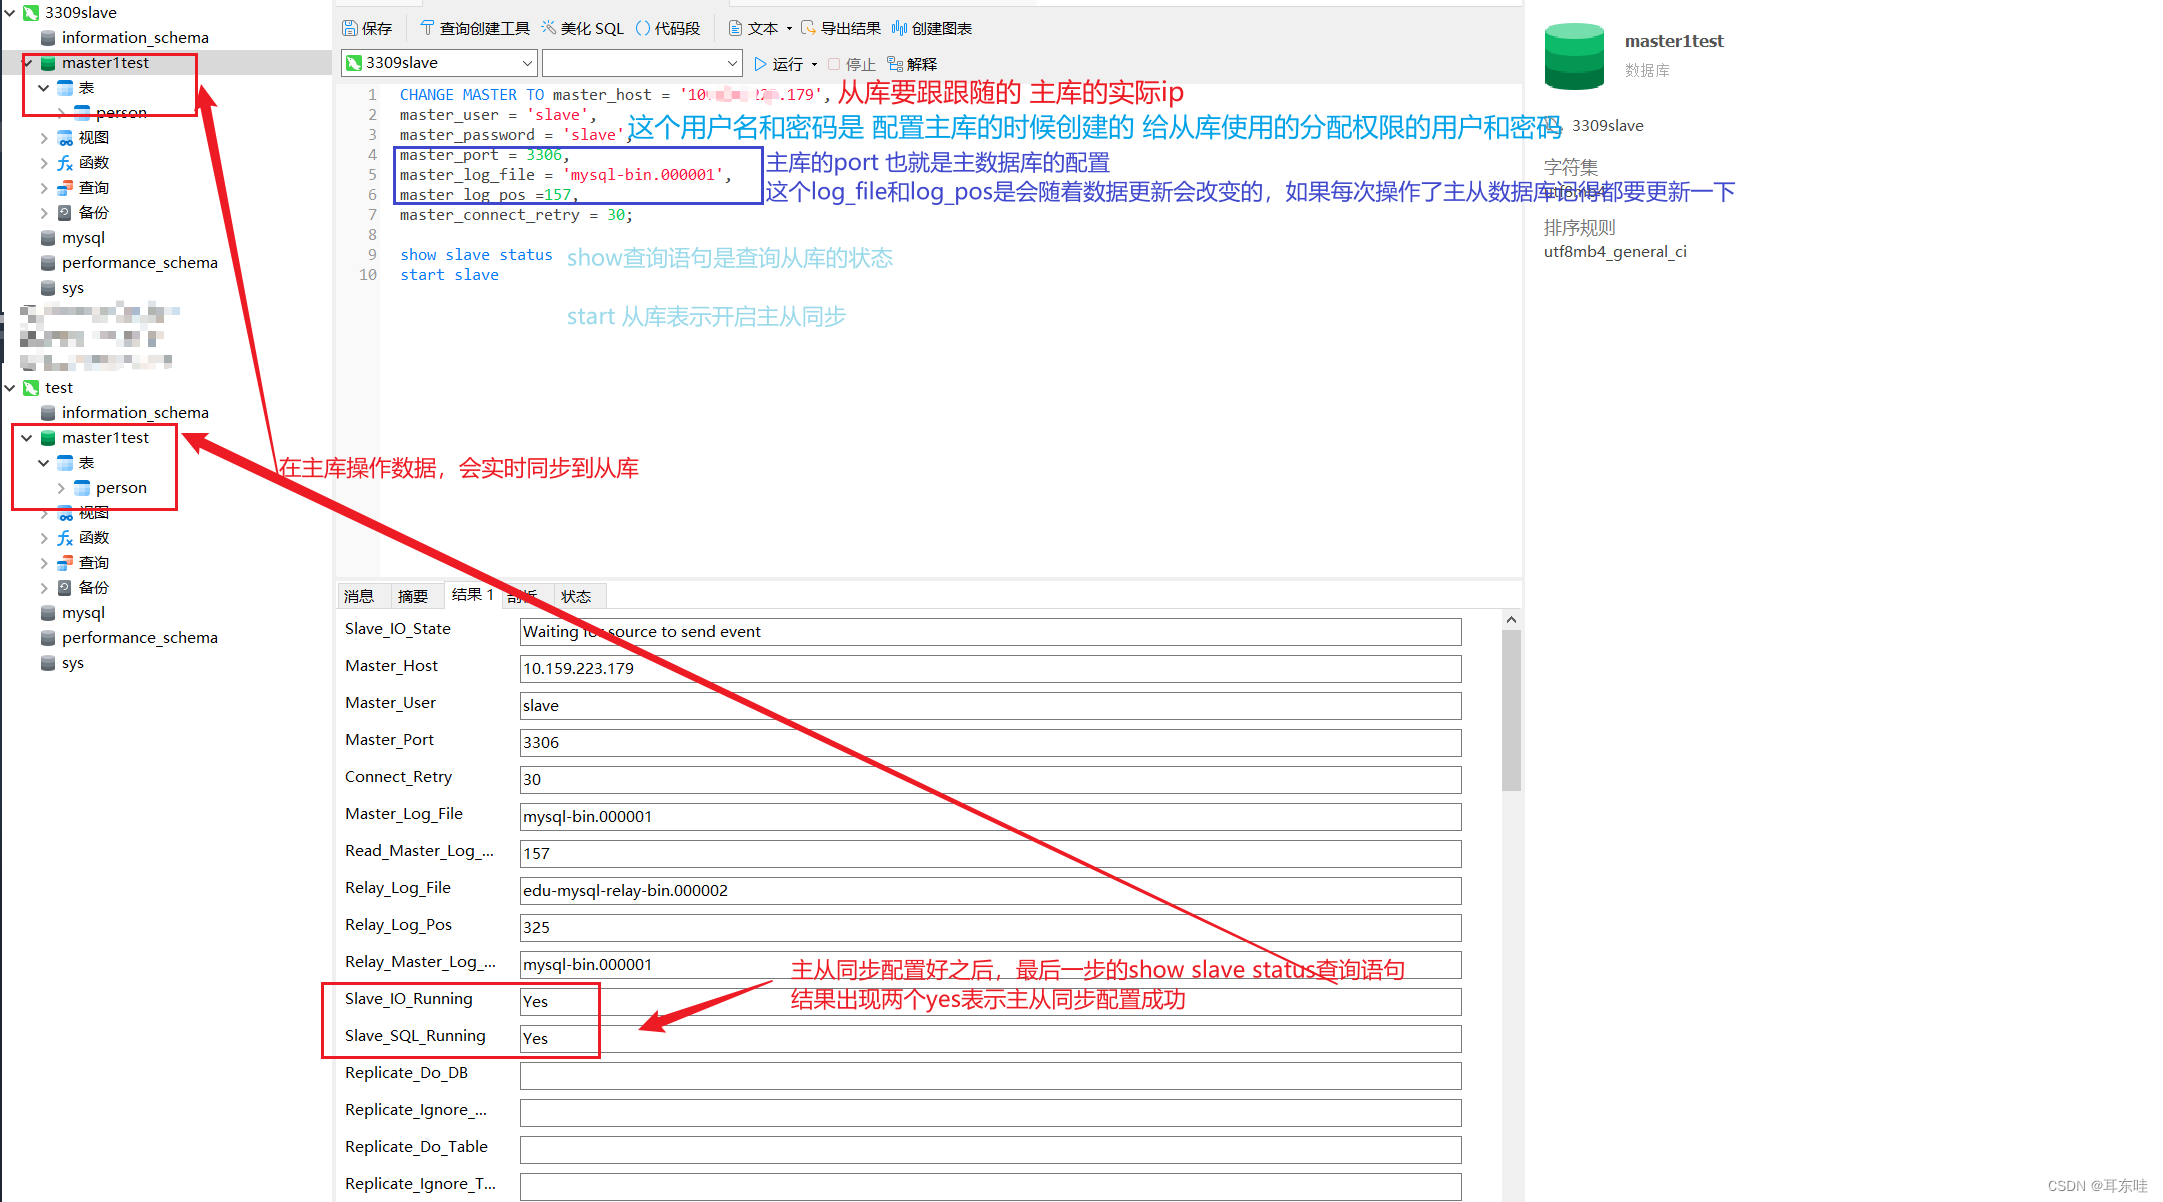Click the Save (保存) toolbar icon
Viewport: 2163px width, 1202px height.
pos(350,28)
